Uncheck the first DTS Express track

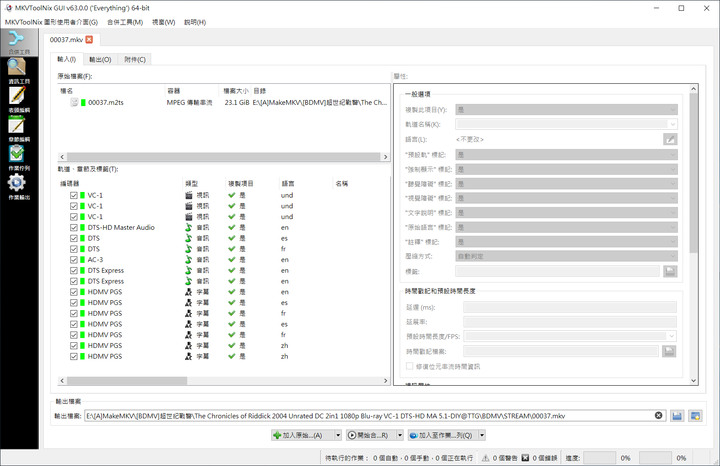click(74, 270)
